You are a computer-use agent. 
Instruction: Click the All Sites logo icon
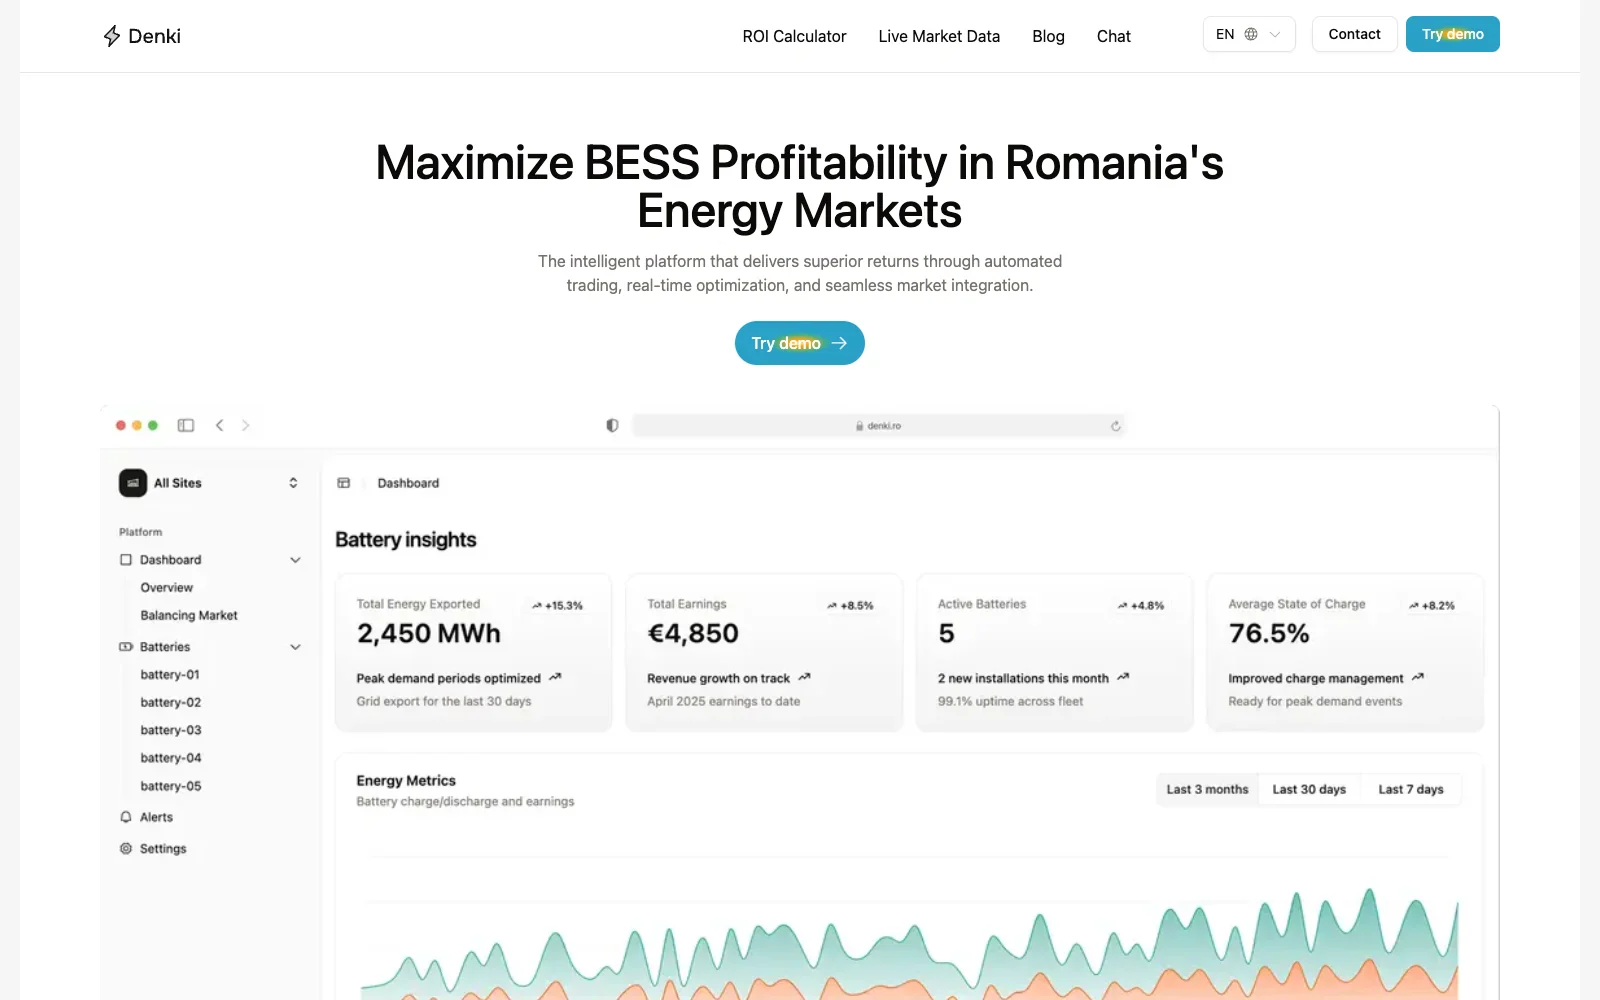coord(133,483)
